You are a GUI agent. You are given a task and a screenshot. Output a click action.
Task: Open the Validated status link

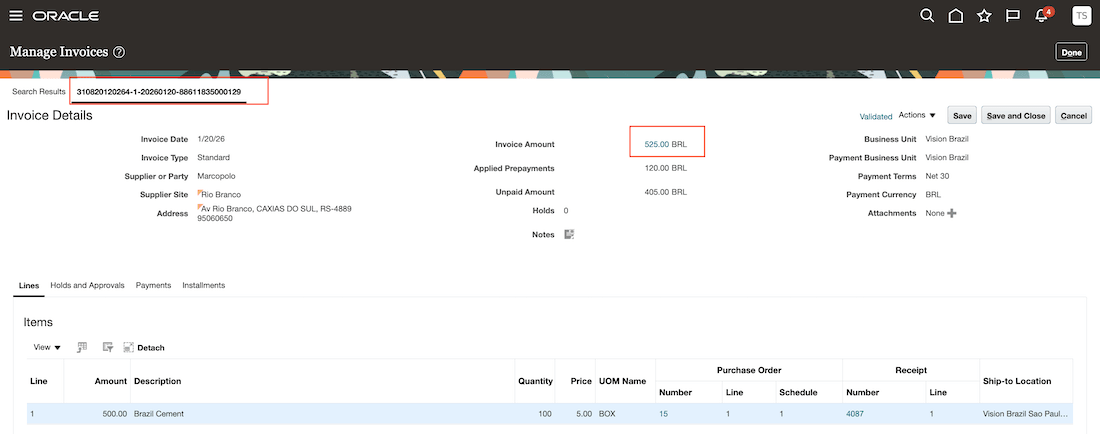pyautogui.click(x=876, y=116)
